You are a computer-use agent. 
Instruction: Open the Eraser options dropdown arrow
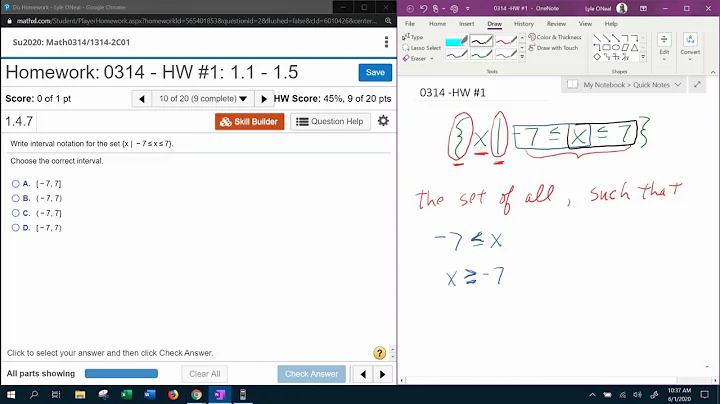click(x=432, y=59)
